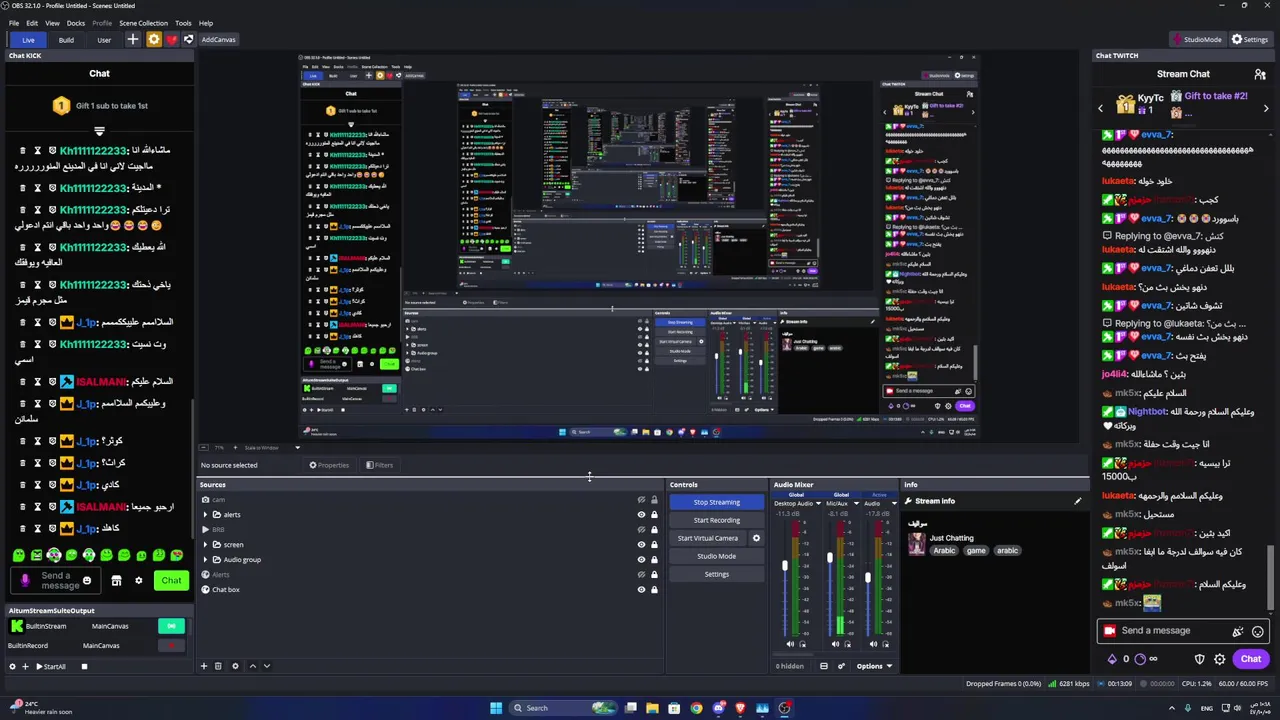The width and height of the screenshot is (1280, 720).
Task: Move source down with the down arrow
Action: pos(266,666)
